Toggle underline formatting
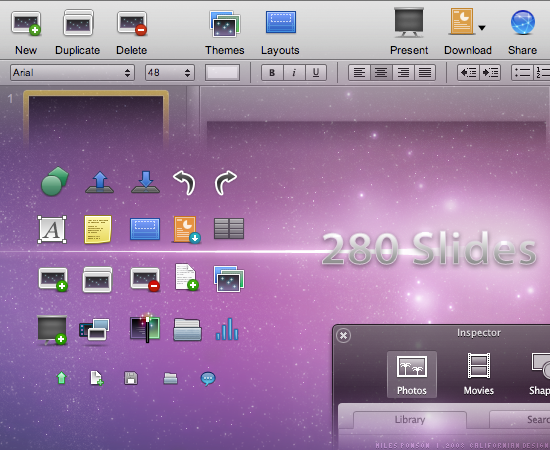Viewport: 550px width, 450px height. (316, 73)
